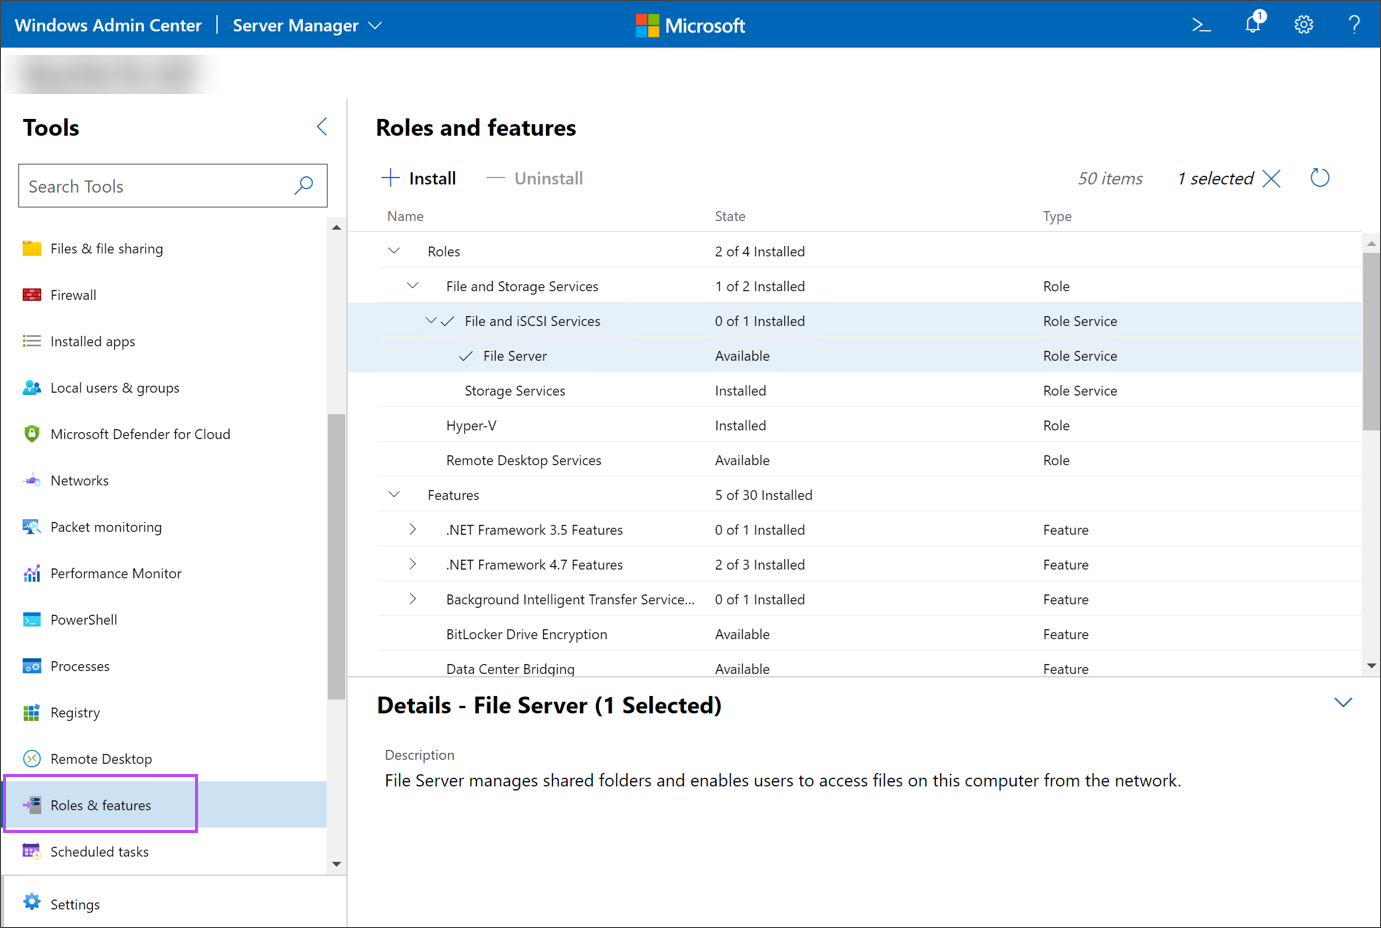Open the notifications bell
The width and height of the screenshot is (1381, 928).
click(x=1253, y=24)
